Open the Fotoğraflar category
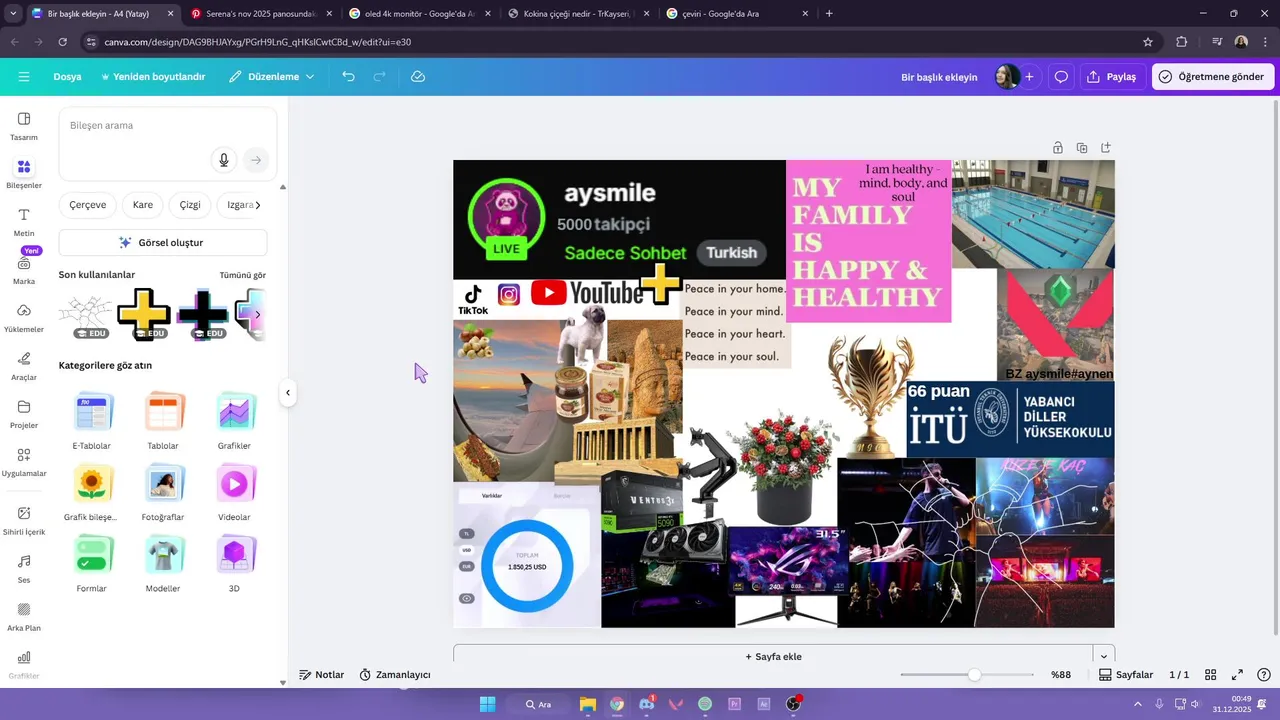The image size is (1280, 720). click(163, 492)
